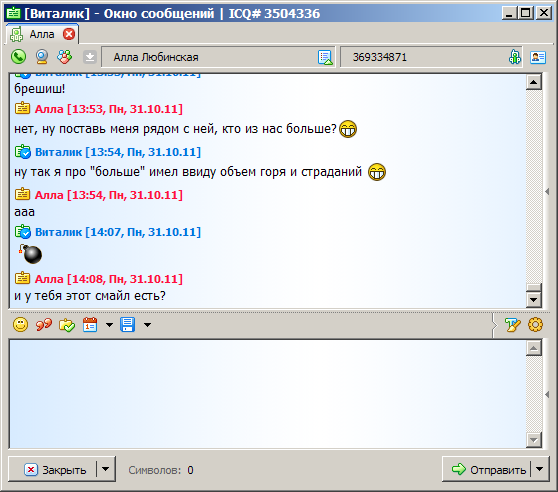Click the grinning smiley after "больше?"
This screenshot has width=558, height=492.
pyautogui.click(x=348, y=129)
